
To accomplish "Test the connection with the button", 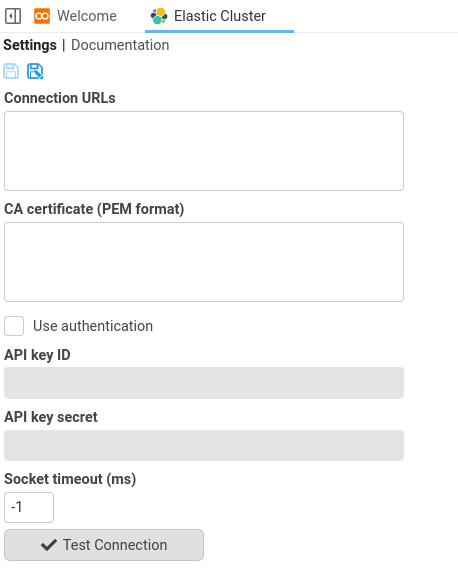I will pyautogui.click(x=104, y=545).
